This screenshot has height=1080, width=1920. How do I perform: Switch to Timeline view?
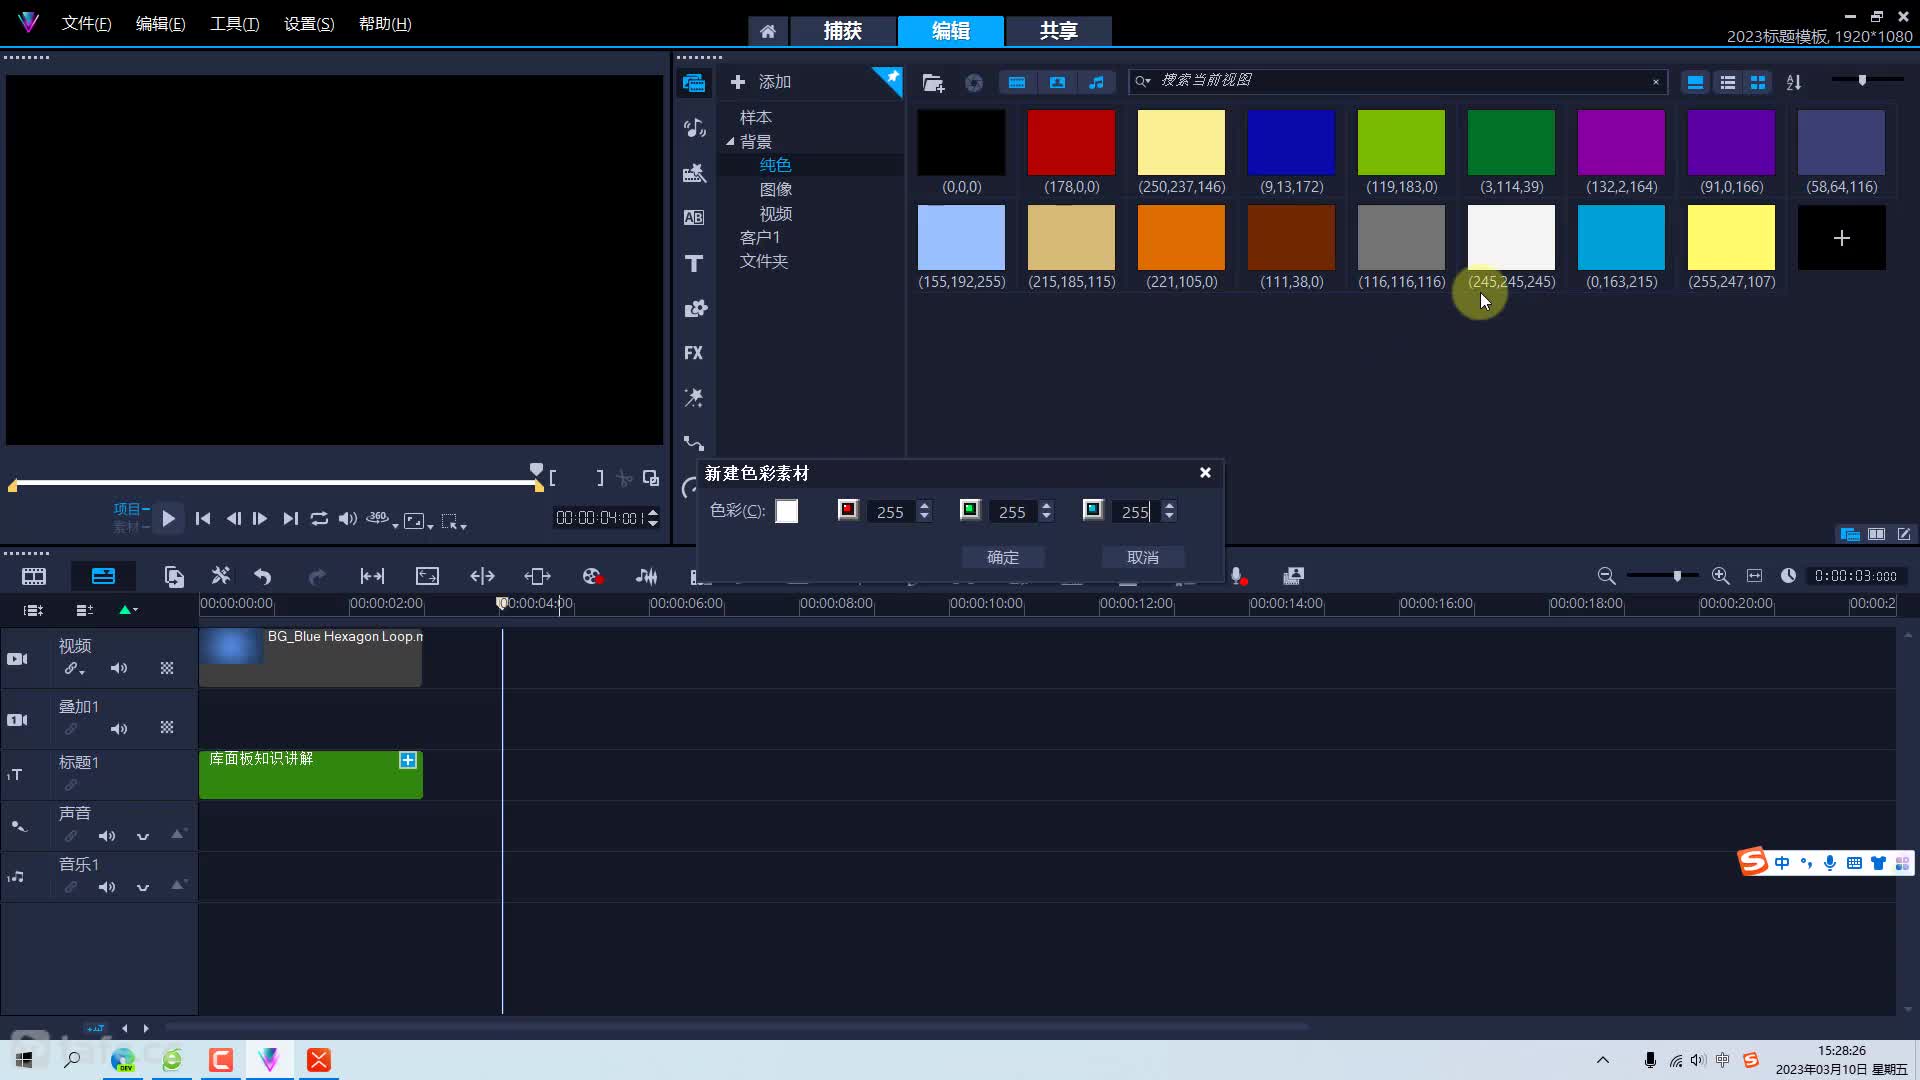coord(103,576)
